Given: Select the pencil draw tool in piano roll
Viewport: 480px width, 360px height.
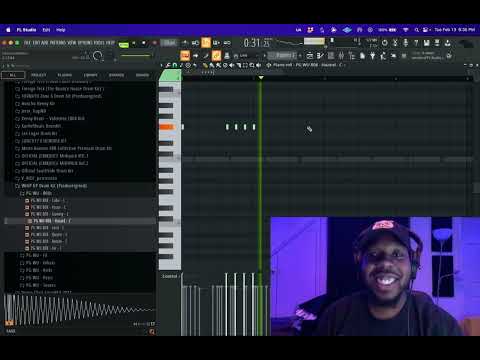Looking at the screenshot, I should tap(205, 65).
